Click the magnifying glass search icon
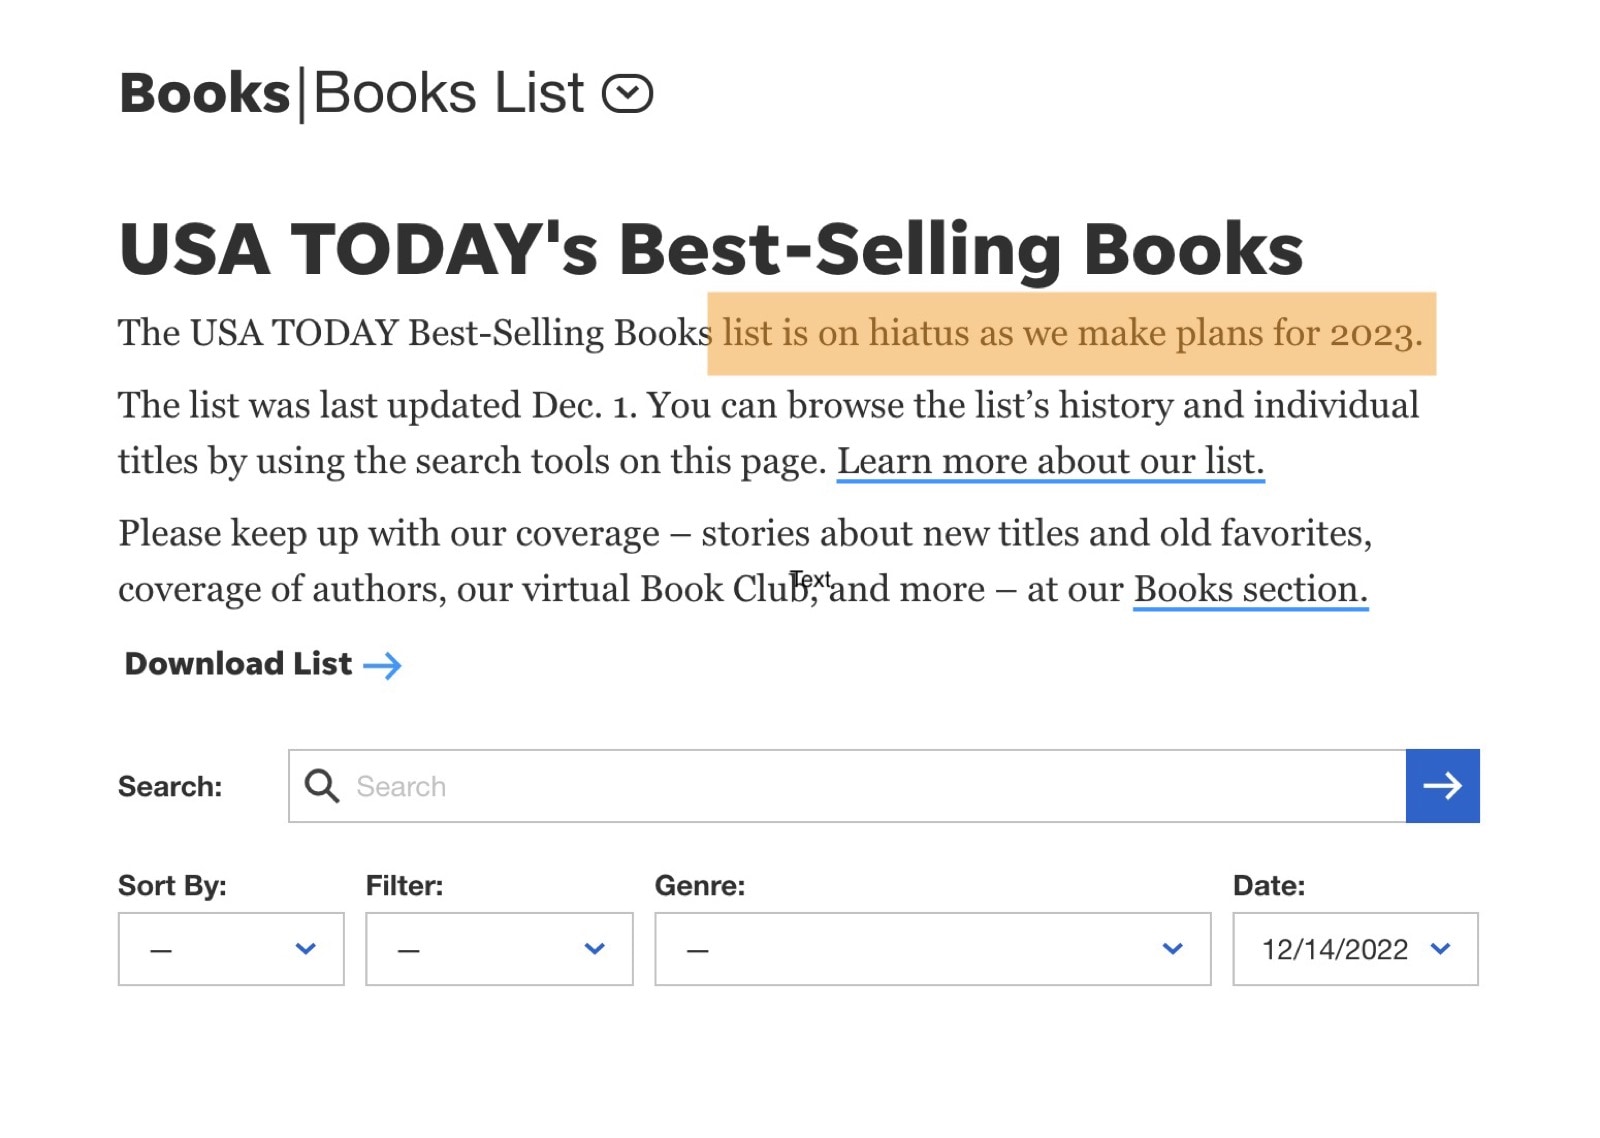 tap(321, 786)
